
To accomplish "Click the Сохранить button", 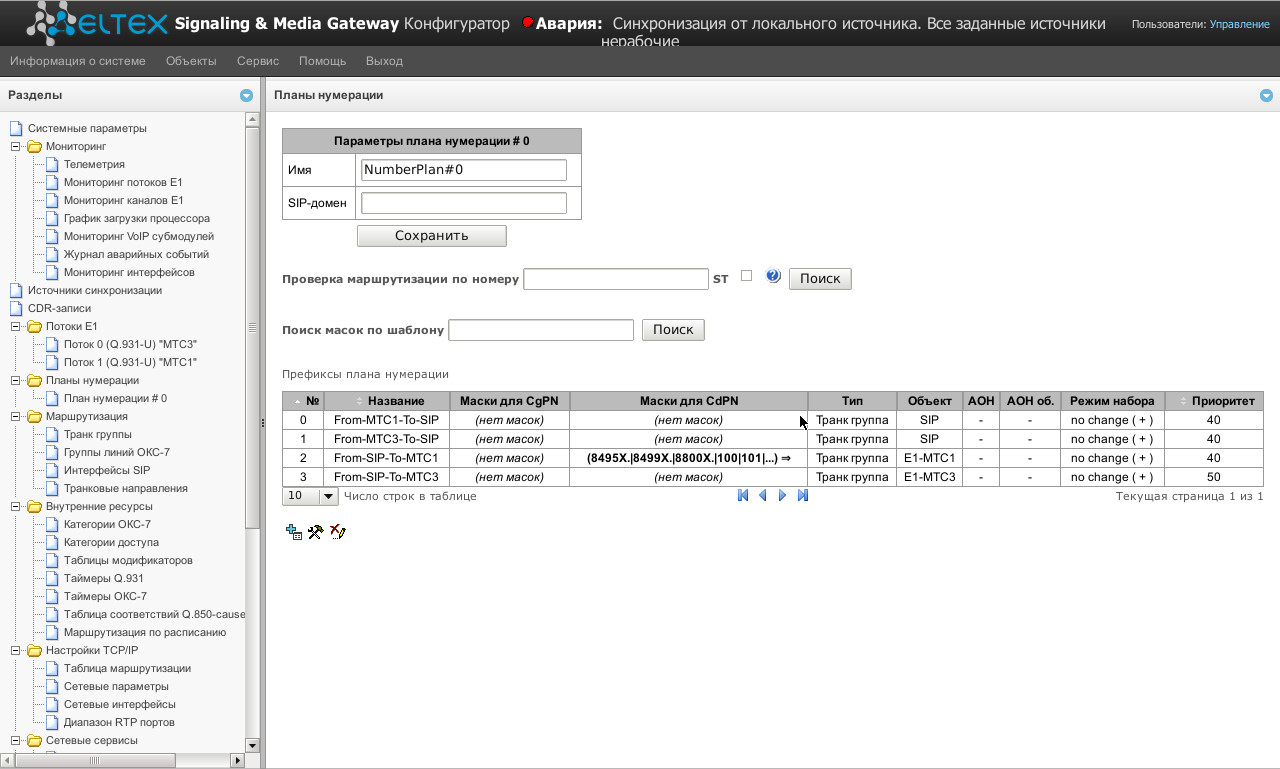I will 432,236.
